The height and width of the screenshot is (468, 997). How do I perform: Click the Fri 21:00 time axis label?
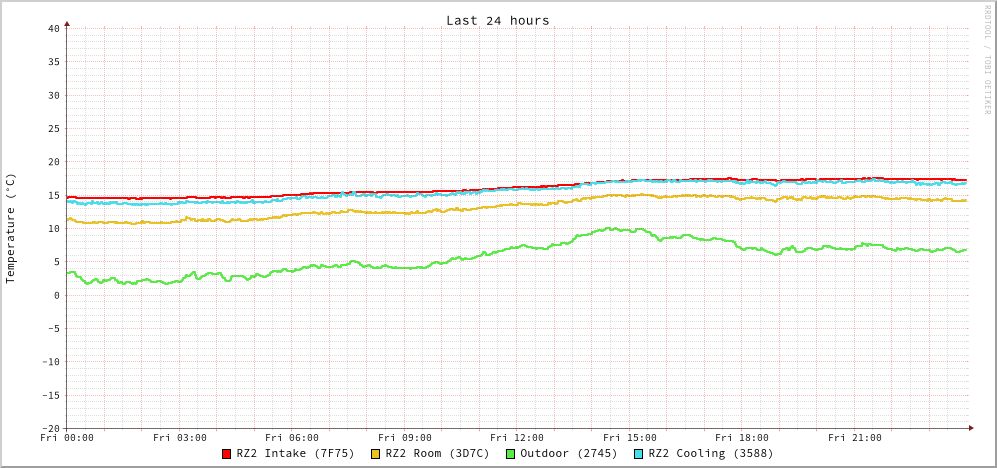pyautogui.click(x=855, y=437)
